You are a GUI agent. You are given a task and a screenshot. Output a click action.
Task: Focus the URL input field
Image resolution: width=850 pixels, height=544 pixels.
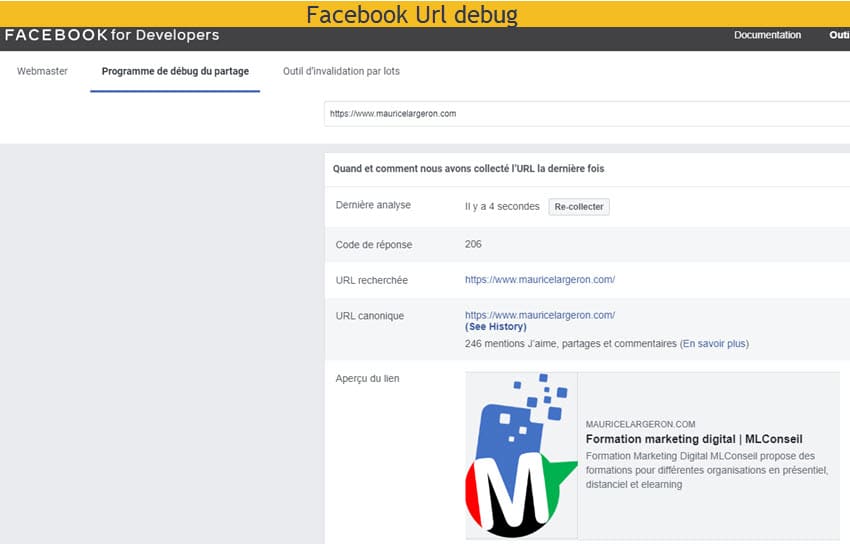pos(587,114)
